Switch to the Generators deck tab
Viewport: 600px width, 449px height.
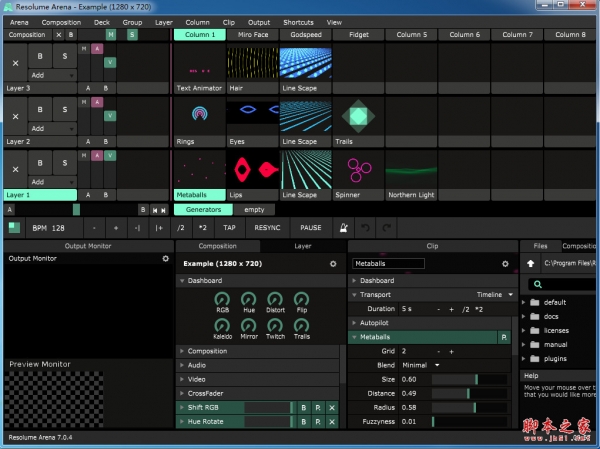click(x=203, y=210)
